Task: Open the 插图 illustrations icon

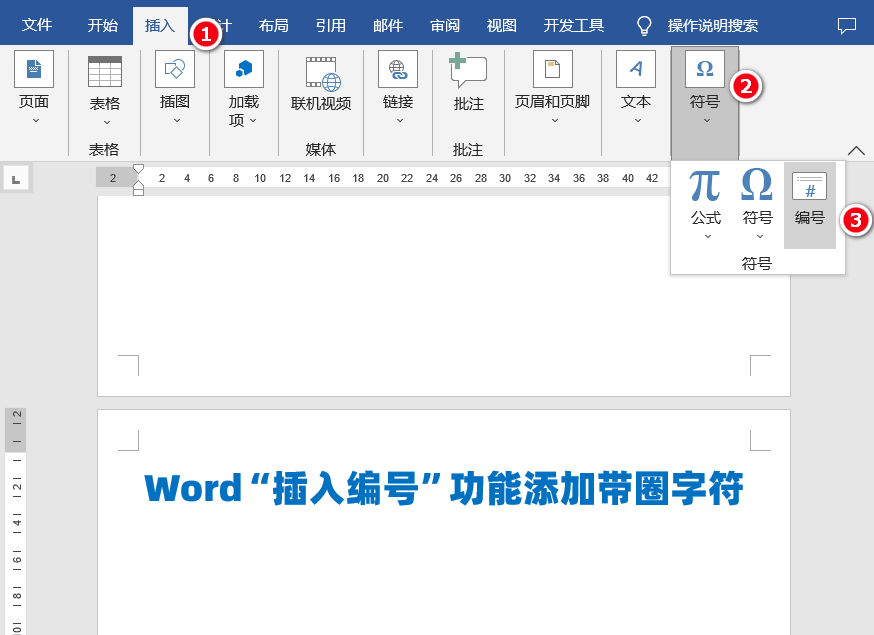Action: point(175,69)
